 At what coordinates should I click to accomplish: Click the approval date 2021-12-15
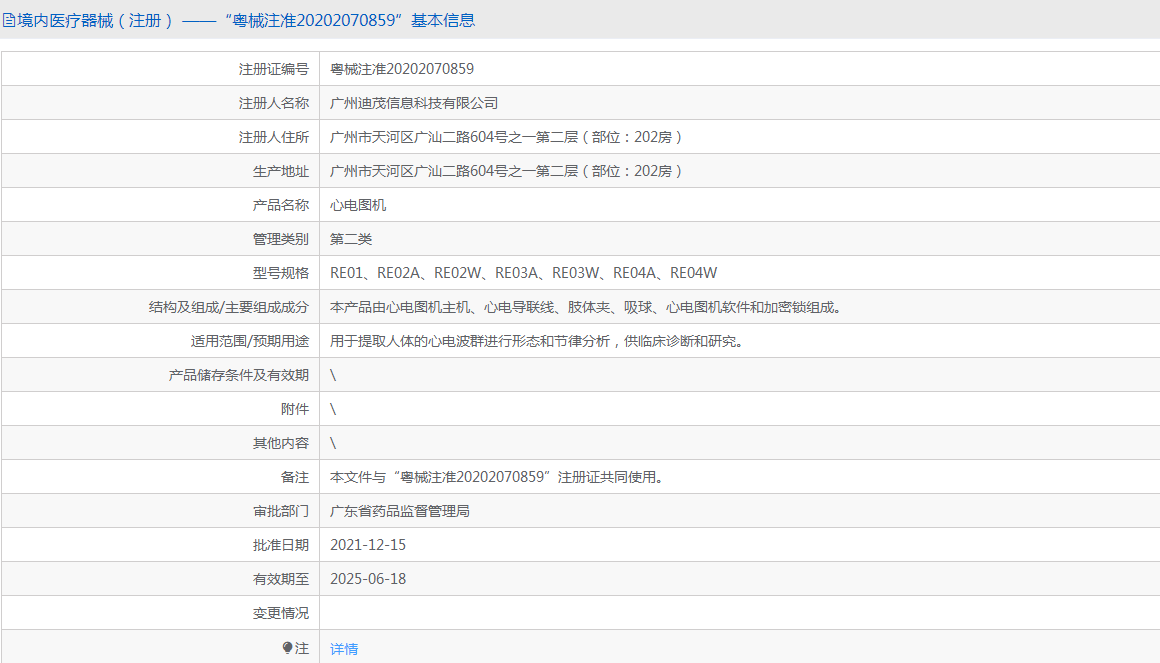pyautogui.click(x=368, y=545)
